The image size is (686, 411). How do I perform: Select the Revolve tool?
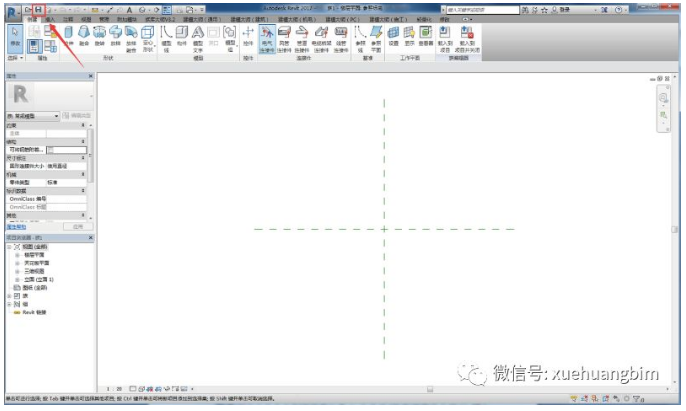(x=100, y=36)
